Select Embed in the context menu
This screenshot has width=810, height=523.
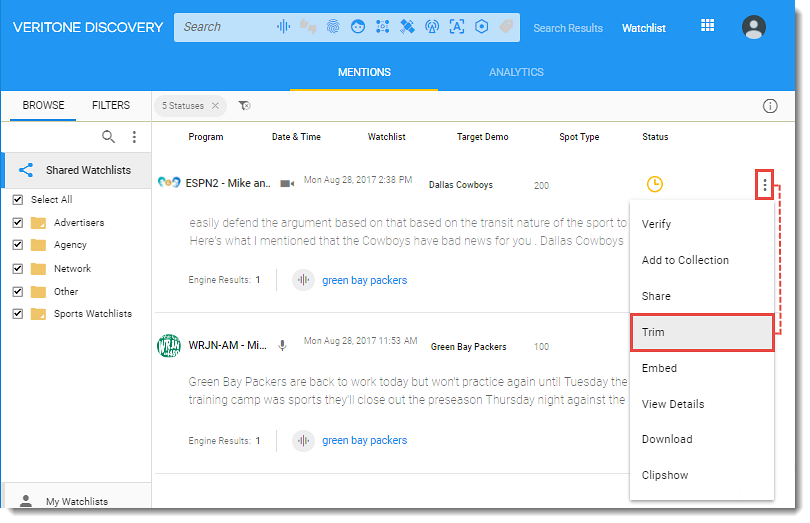(x=702, y=368)
